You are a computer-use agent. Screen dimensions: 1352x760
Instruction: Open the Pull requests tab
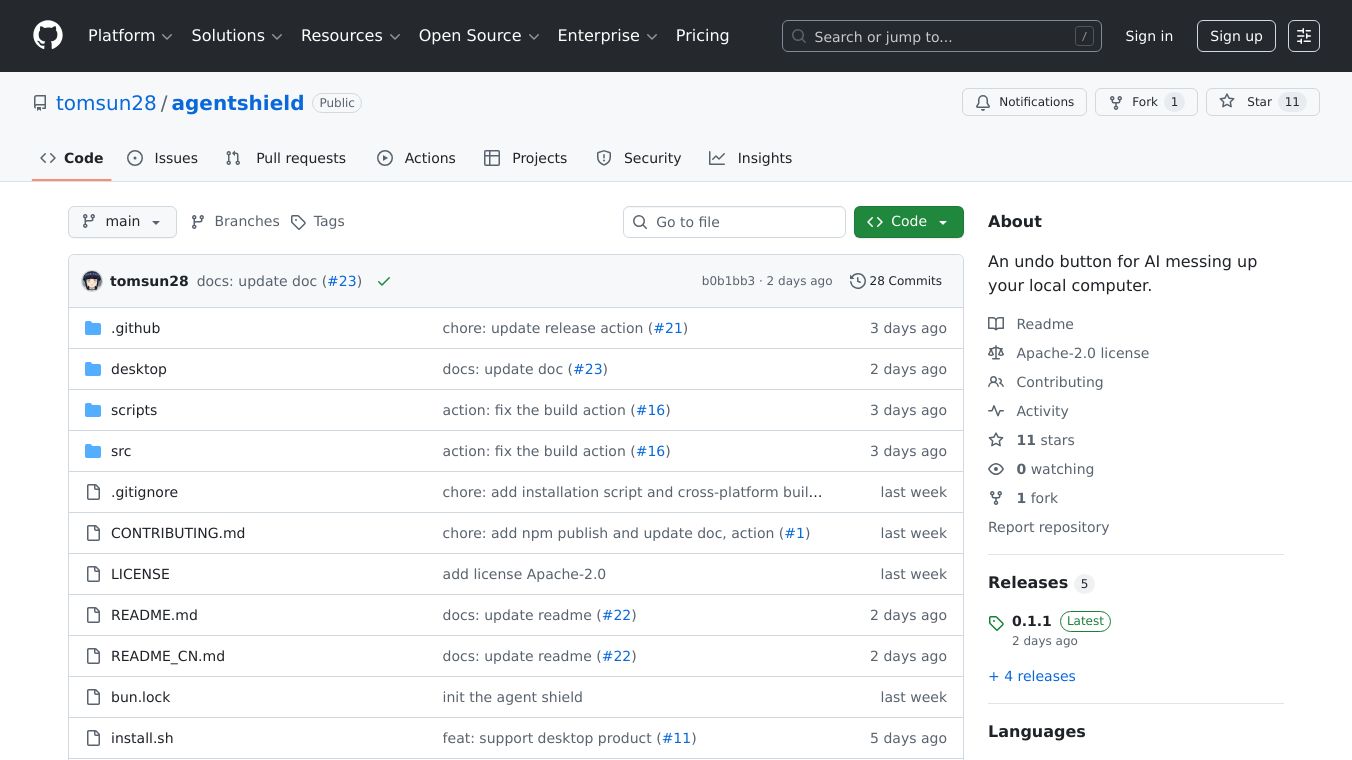[x=286, y=158]
